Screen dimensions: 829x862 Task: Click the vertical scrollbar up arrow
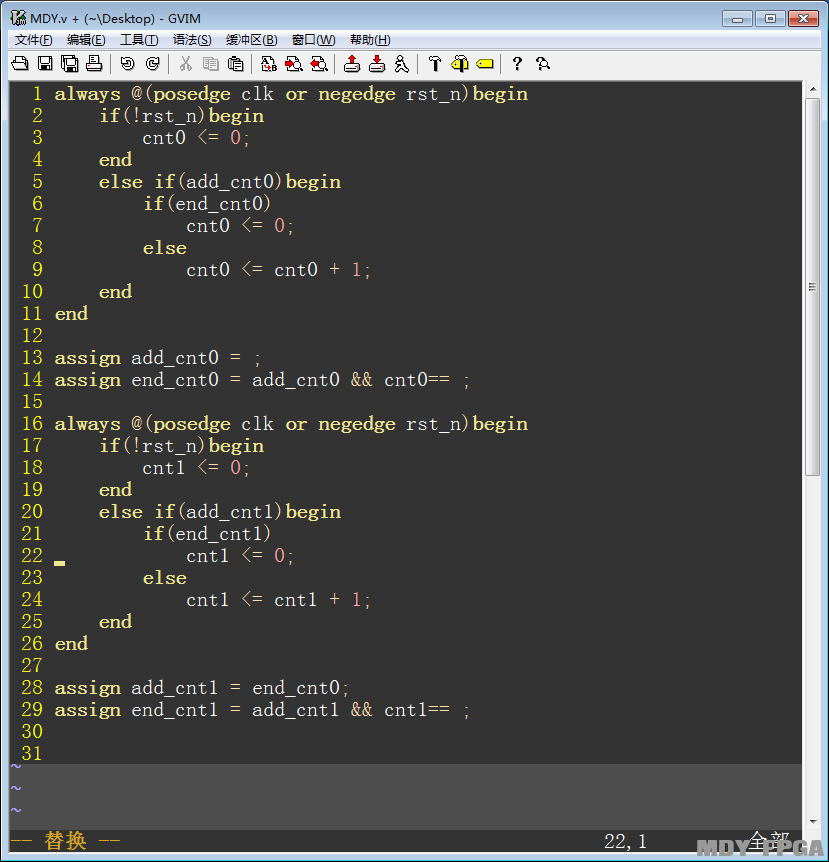pyautogui.click(x=813, y=89)
